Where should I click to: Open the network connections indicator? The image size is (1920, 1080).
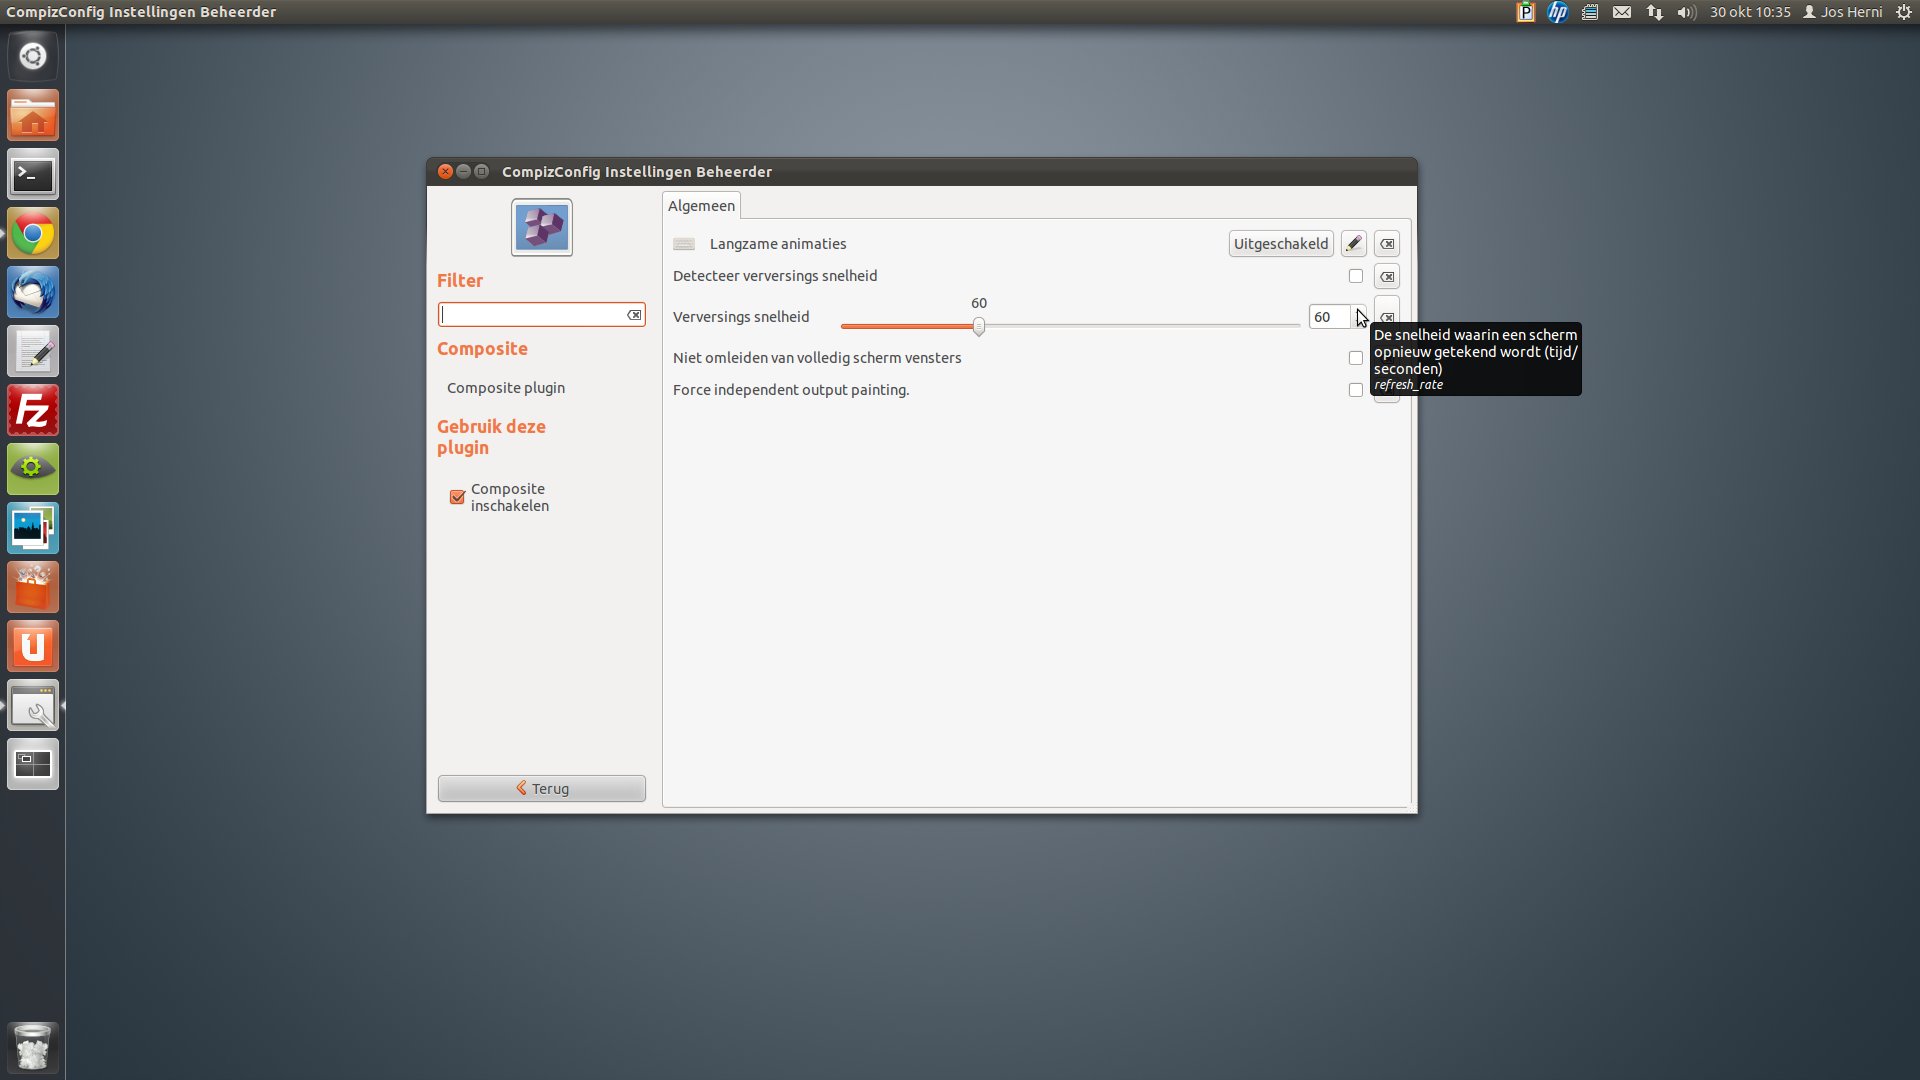tap(1655, 12)
